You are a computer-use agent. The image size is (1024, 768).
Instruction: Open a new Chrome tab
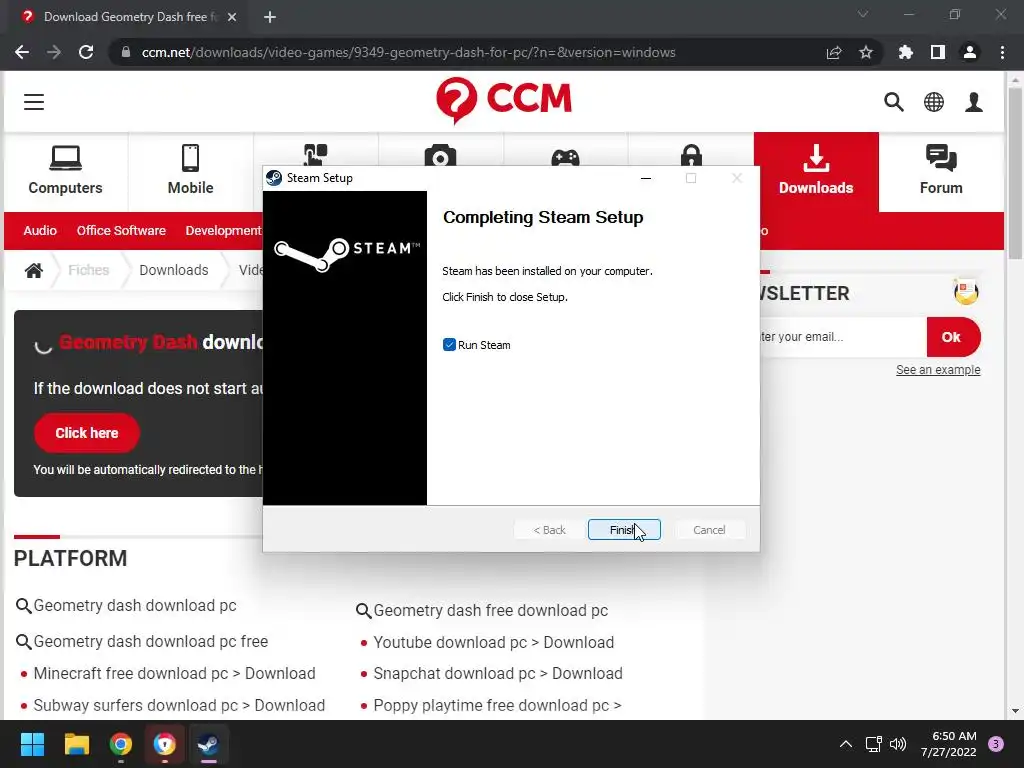pyautogui.click(x=270, y=17)
